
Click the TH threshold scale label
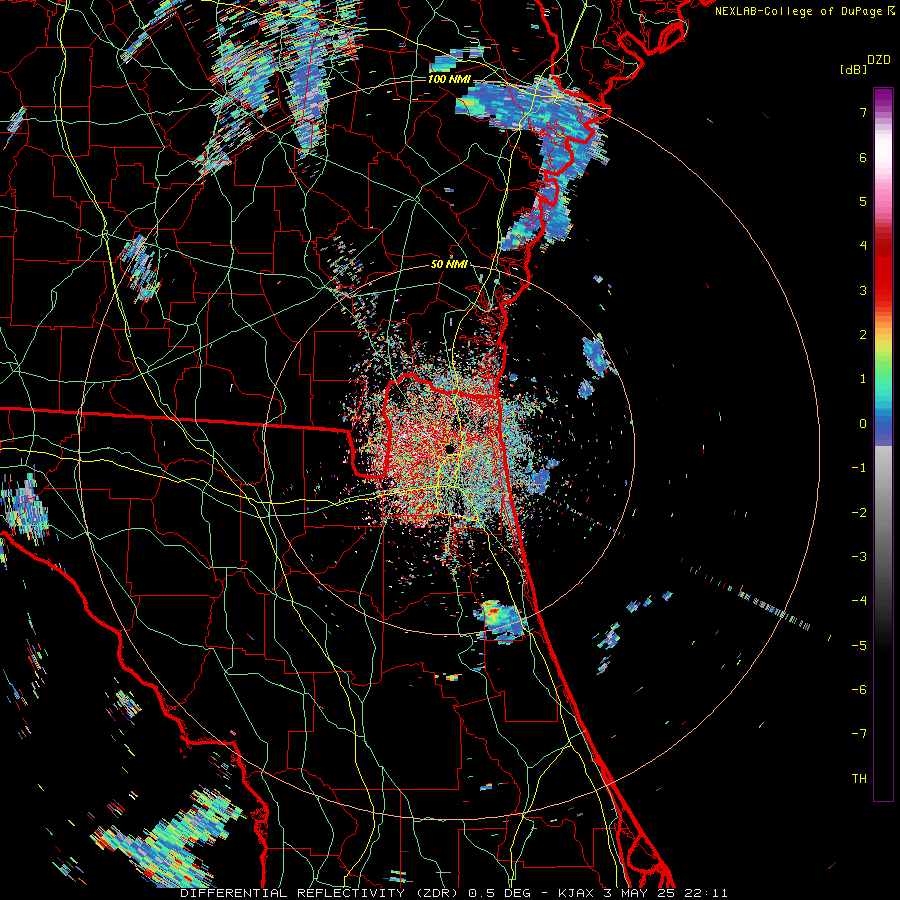[859, 778]
